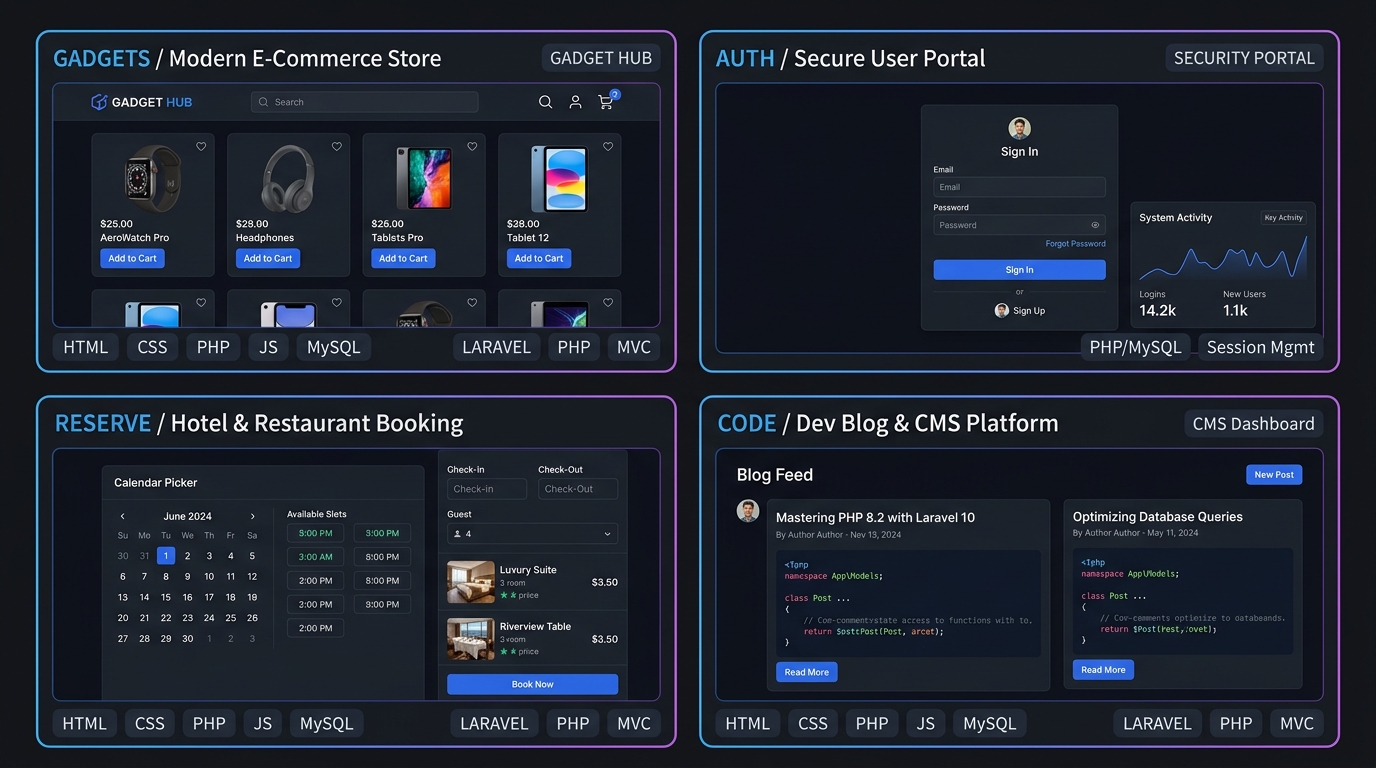Favorite AeroWatch Pro with its heart icon
The image size is (1376, 768).
[x=201, y=147]
